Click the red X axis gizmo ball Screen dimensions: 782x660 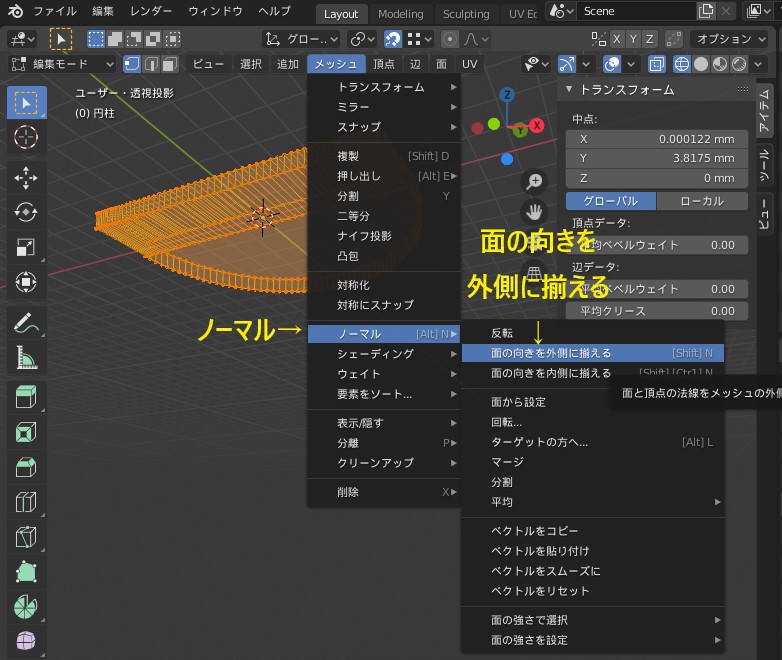coord(537,125)
